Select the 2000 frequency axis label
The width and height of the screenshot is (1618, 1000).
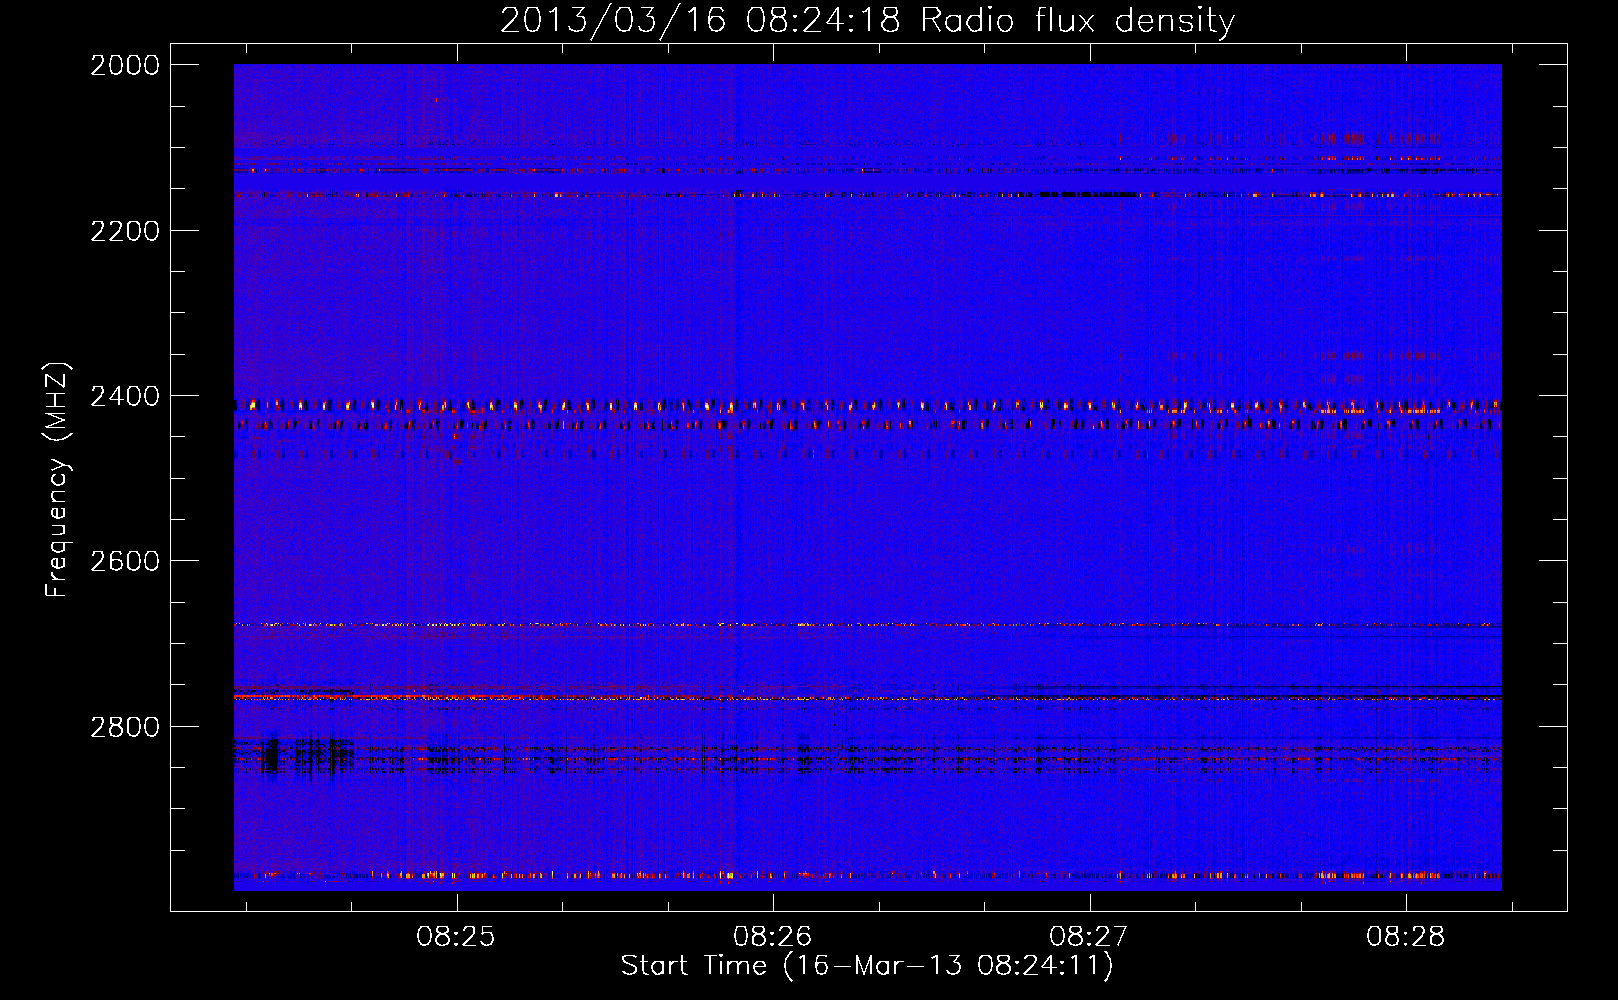pos(125,65)
